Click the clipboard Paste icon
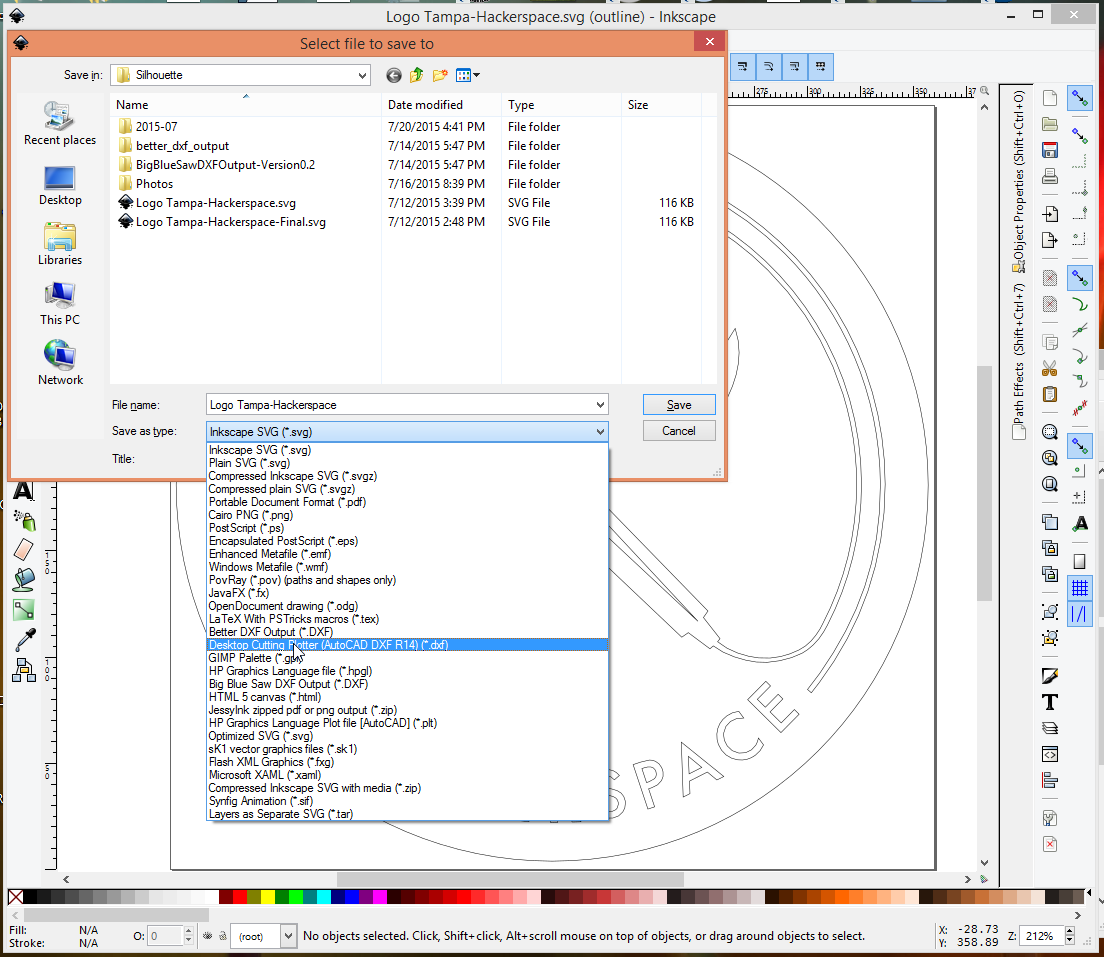 point(1050,394)
